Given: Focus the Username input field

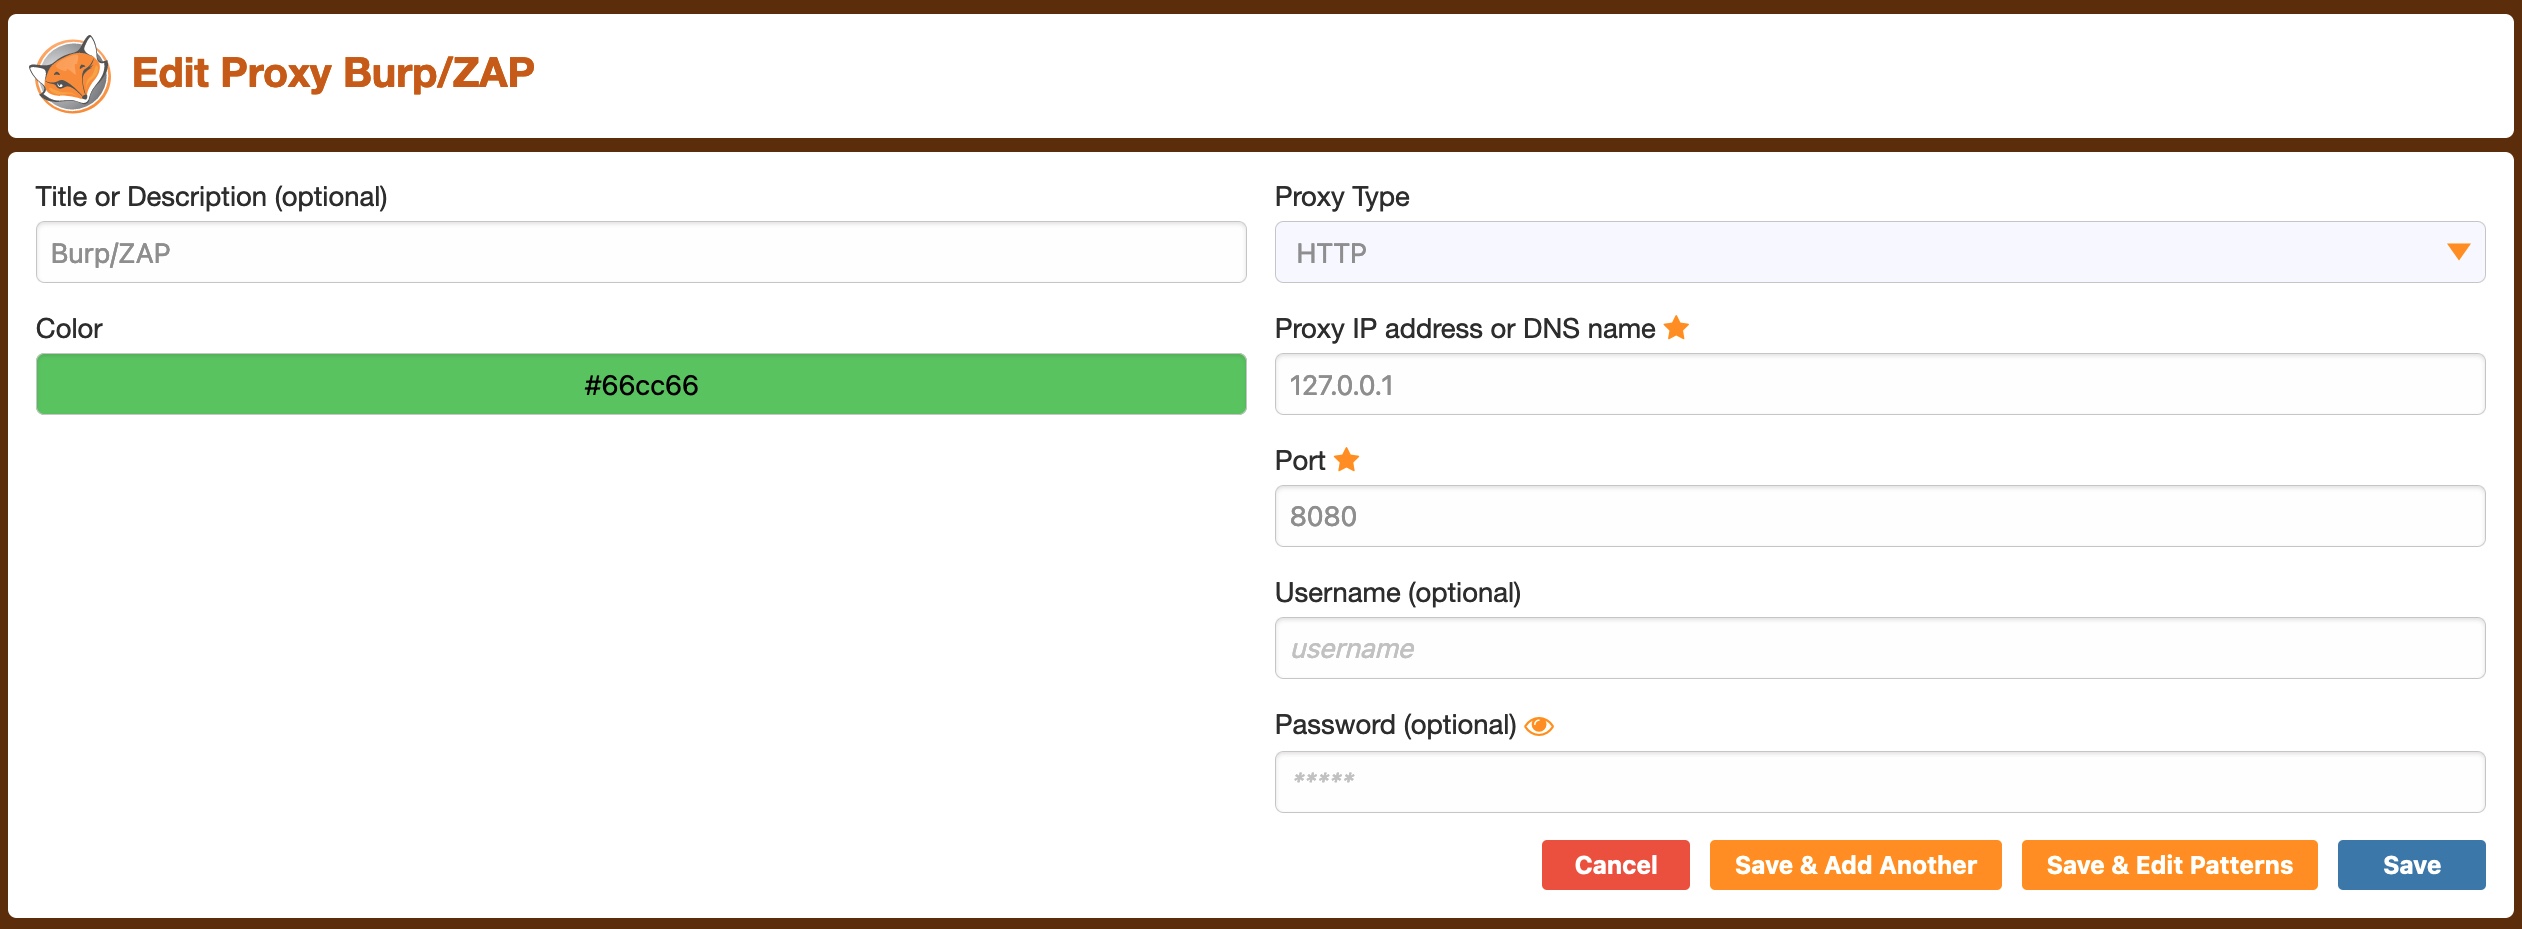Looking at the screenshot, I should [1879, 648].
